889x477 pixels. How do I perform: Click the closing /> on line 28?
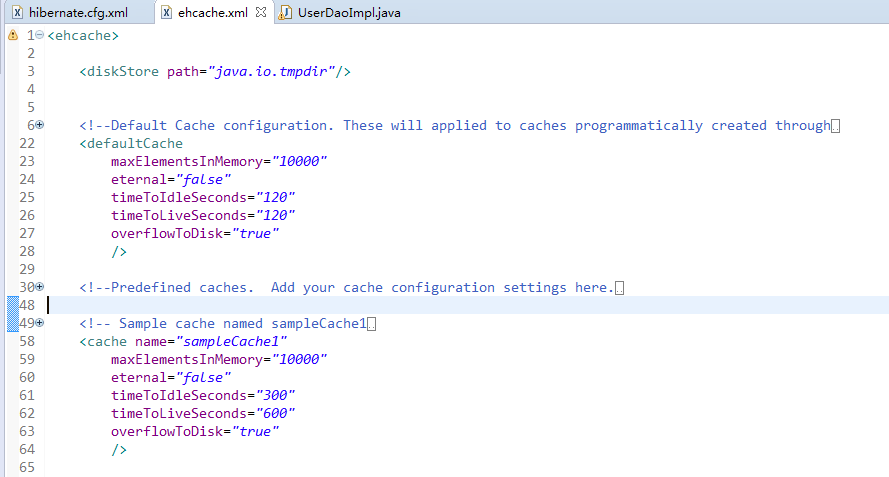pos(119,252)
